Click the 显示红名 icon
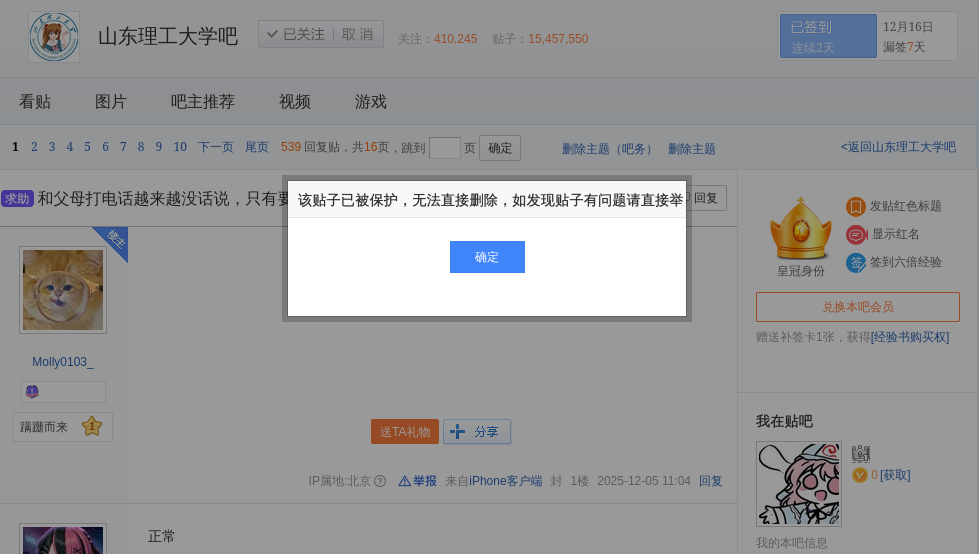The image size is (979, 554). [856, 234]
